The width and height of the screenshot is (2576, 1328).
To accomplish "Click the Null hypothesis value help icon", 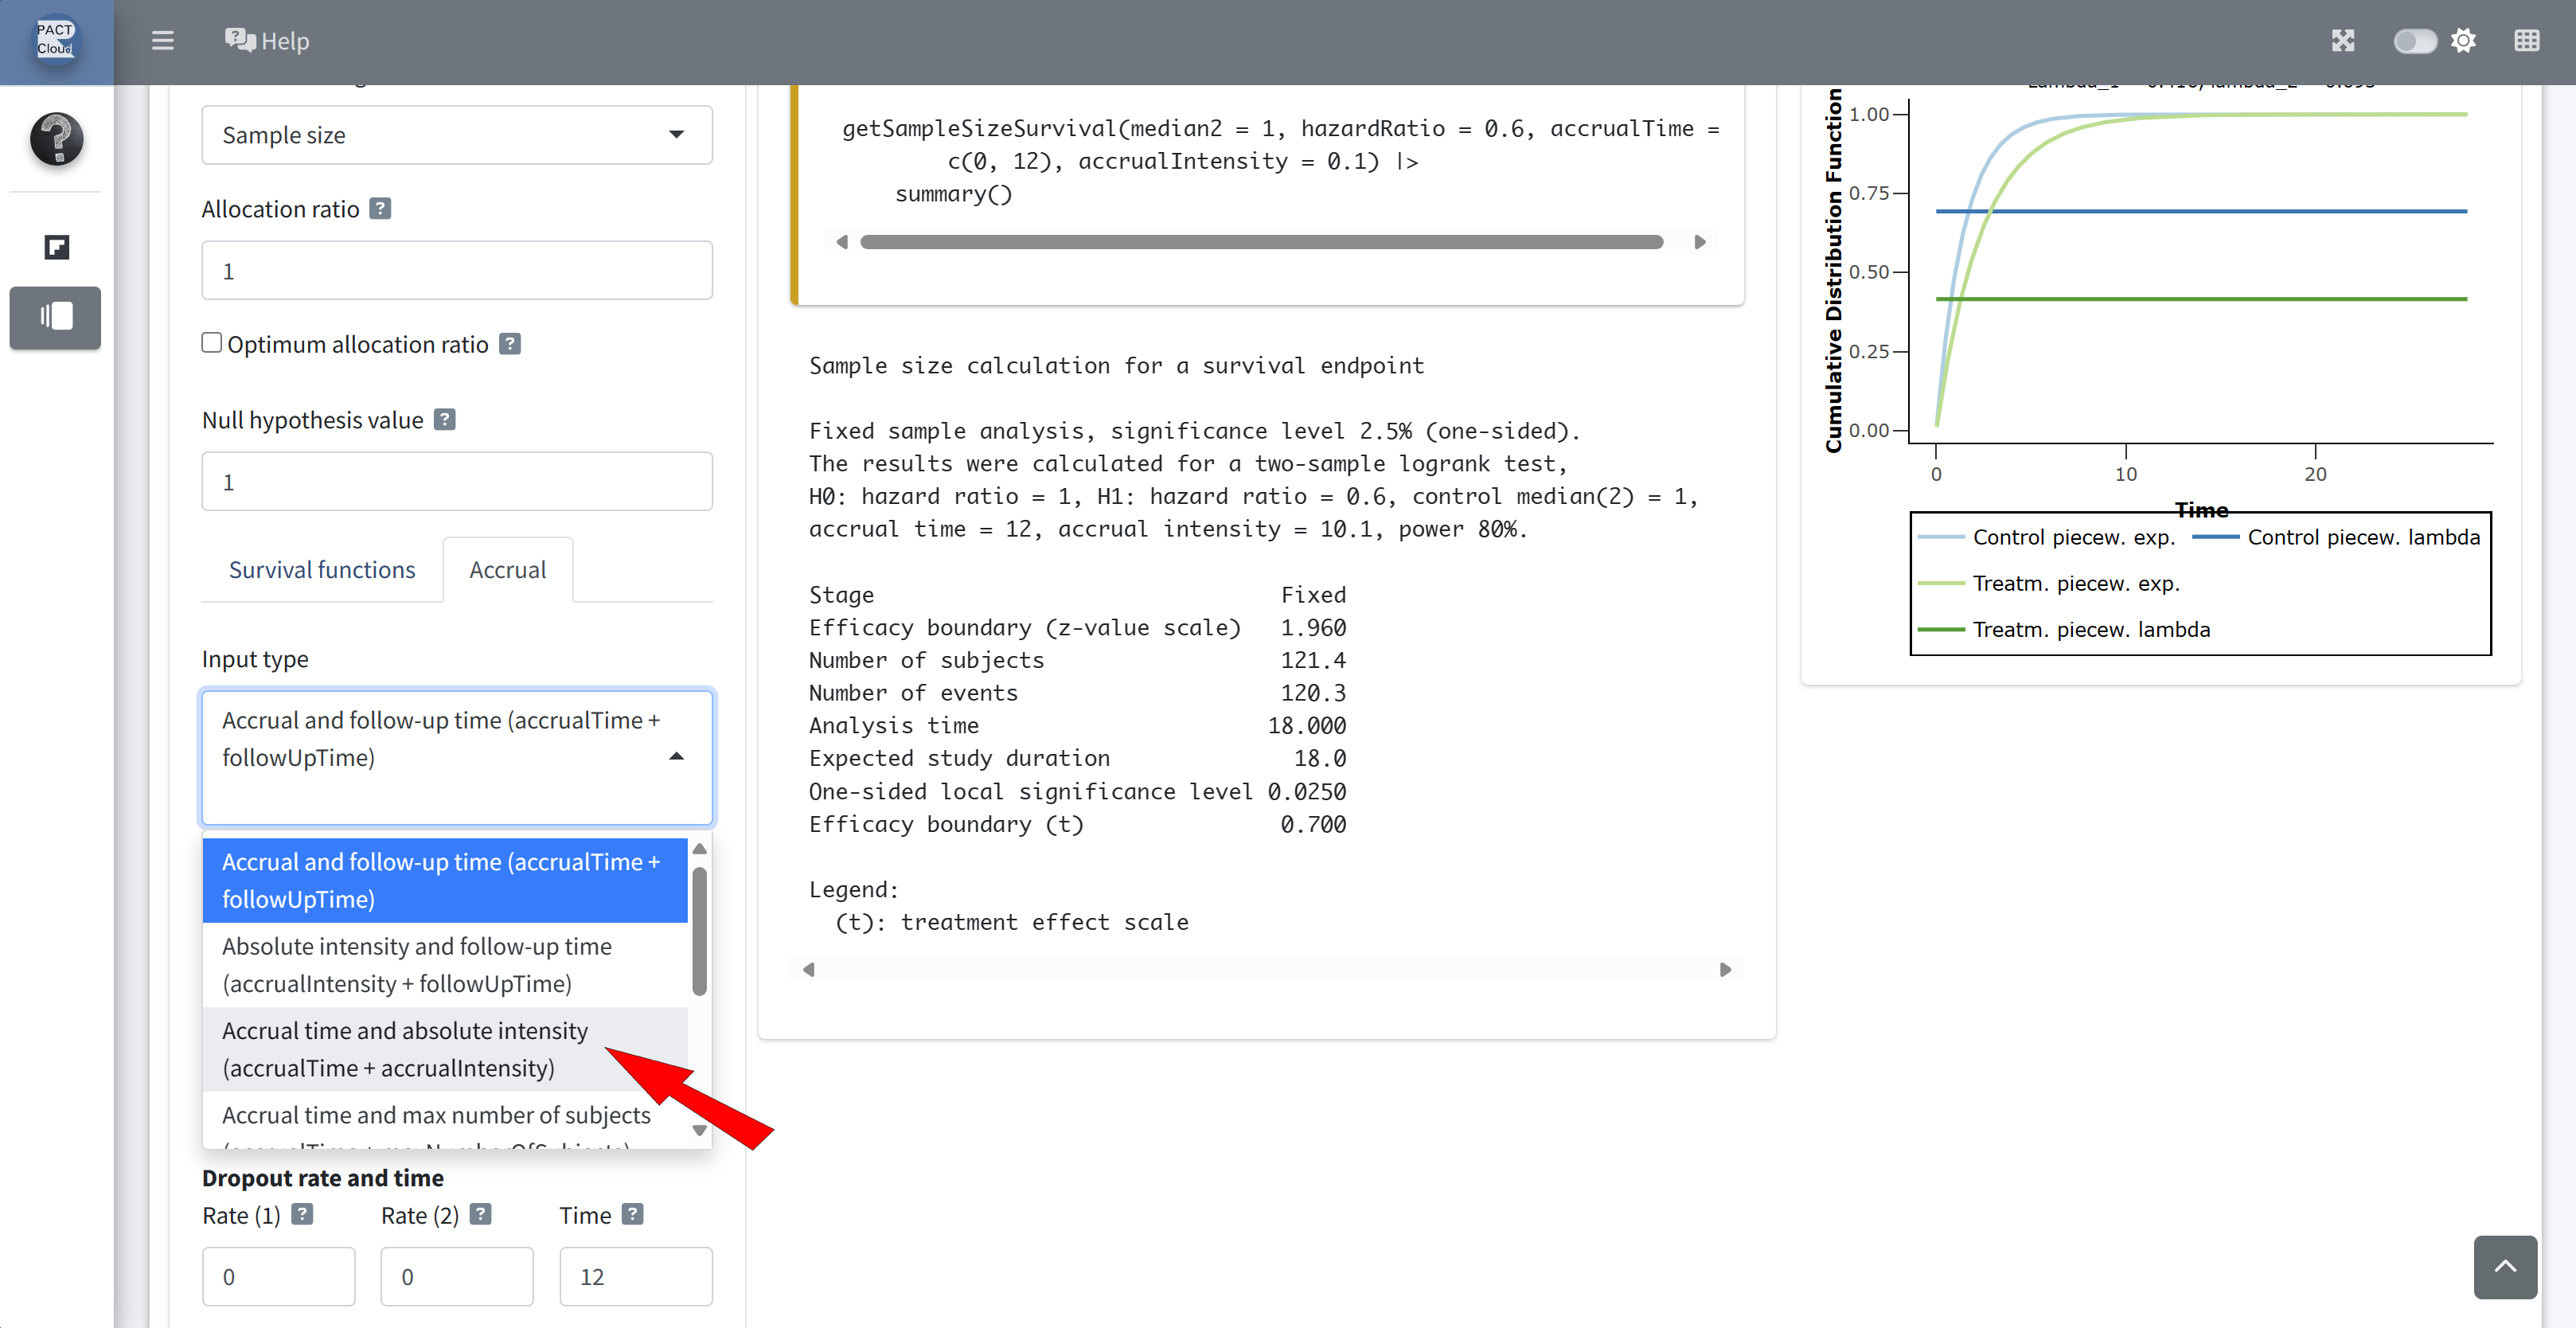I will tap(445, 420).
